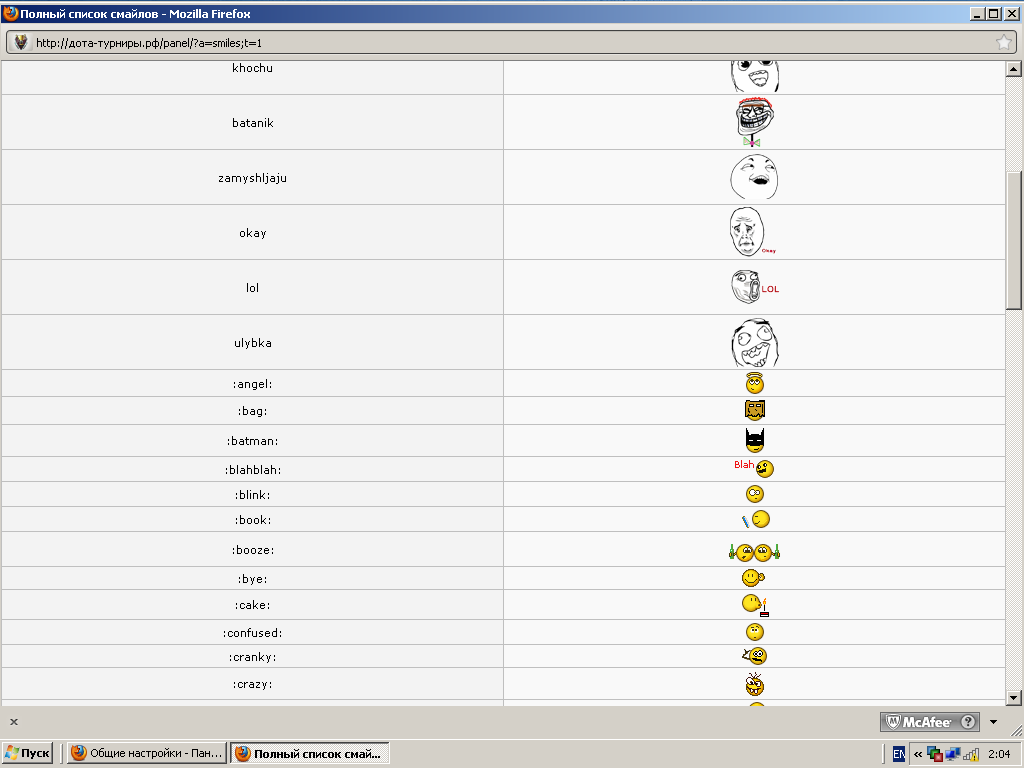Click the red Blah talking smiley icon

click(754, 468)
